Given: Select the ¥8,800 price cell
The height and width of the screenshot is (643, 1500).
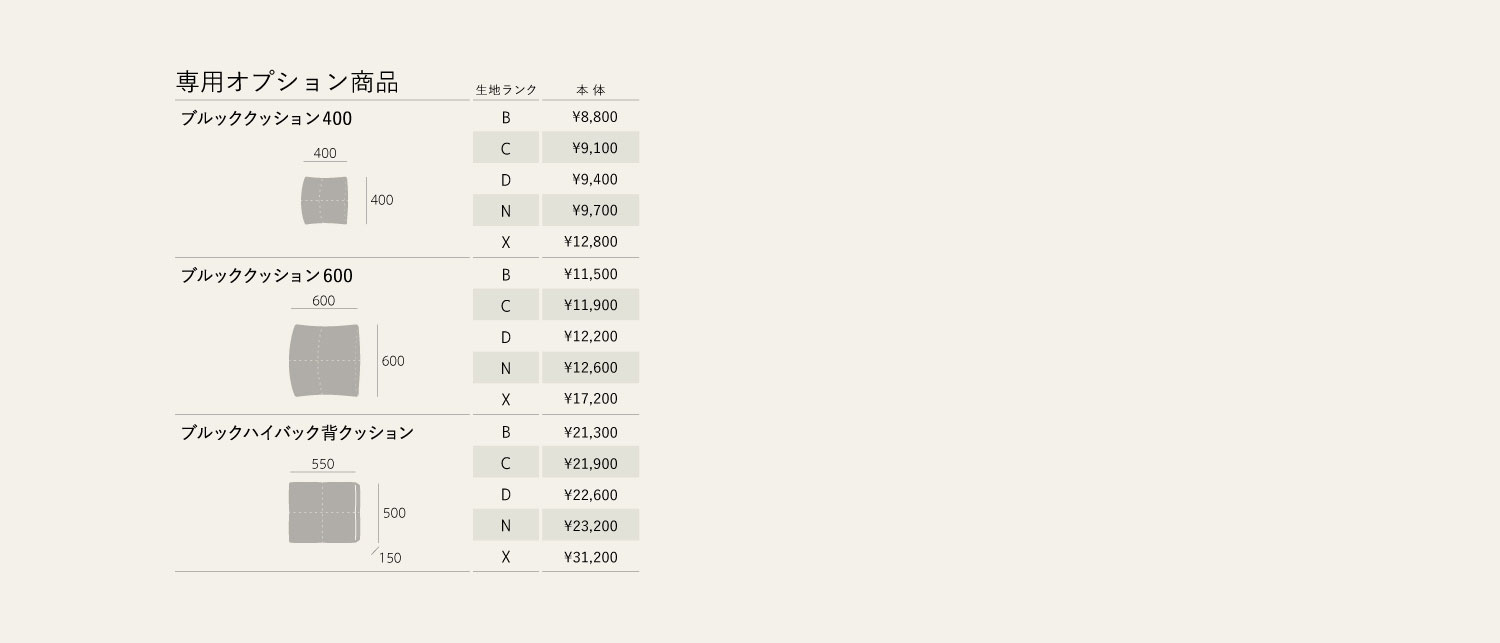Looking at the screenshot, I should click(x=595, y=117).
